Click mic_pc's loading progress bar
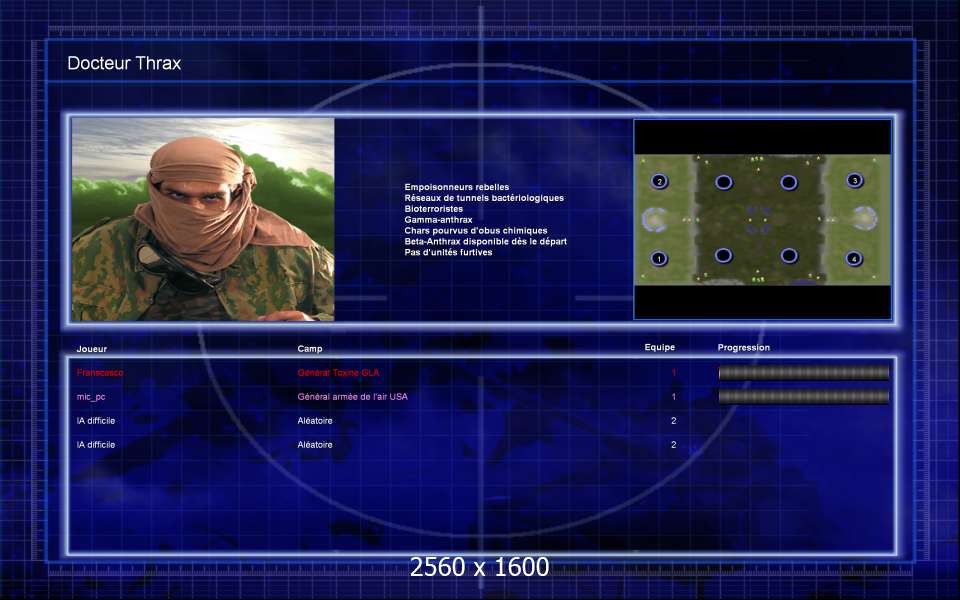This screenshot has width=960, height=600. click(x=803, y=397)
